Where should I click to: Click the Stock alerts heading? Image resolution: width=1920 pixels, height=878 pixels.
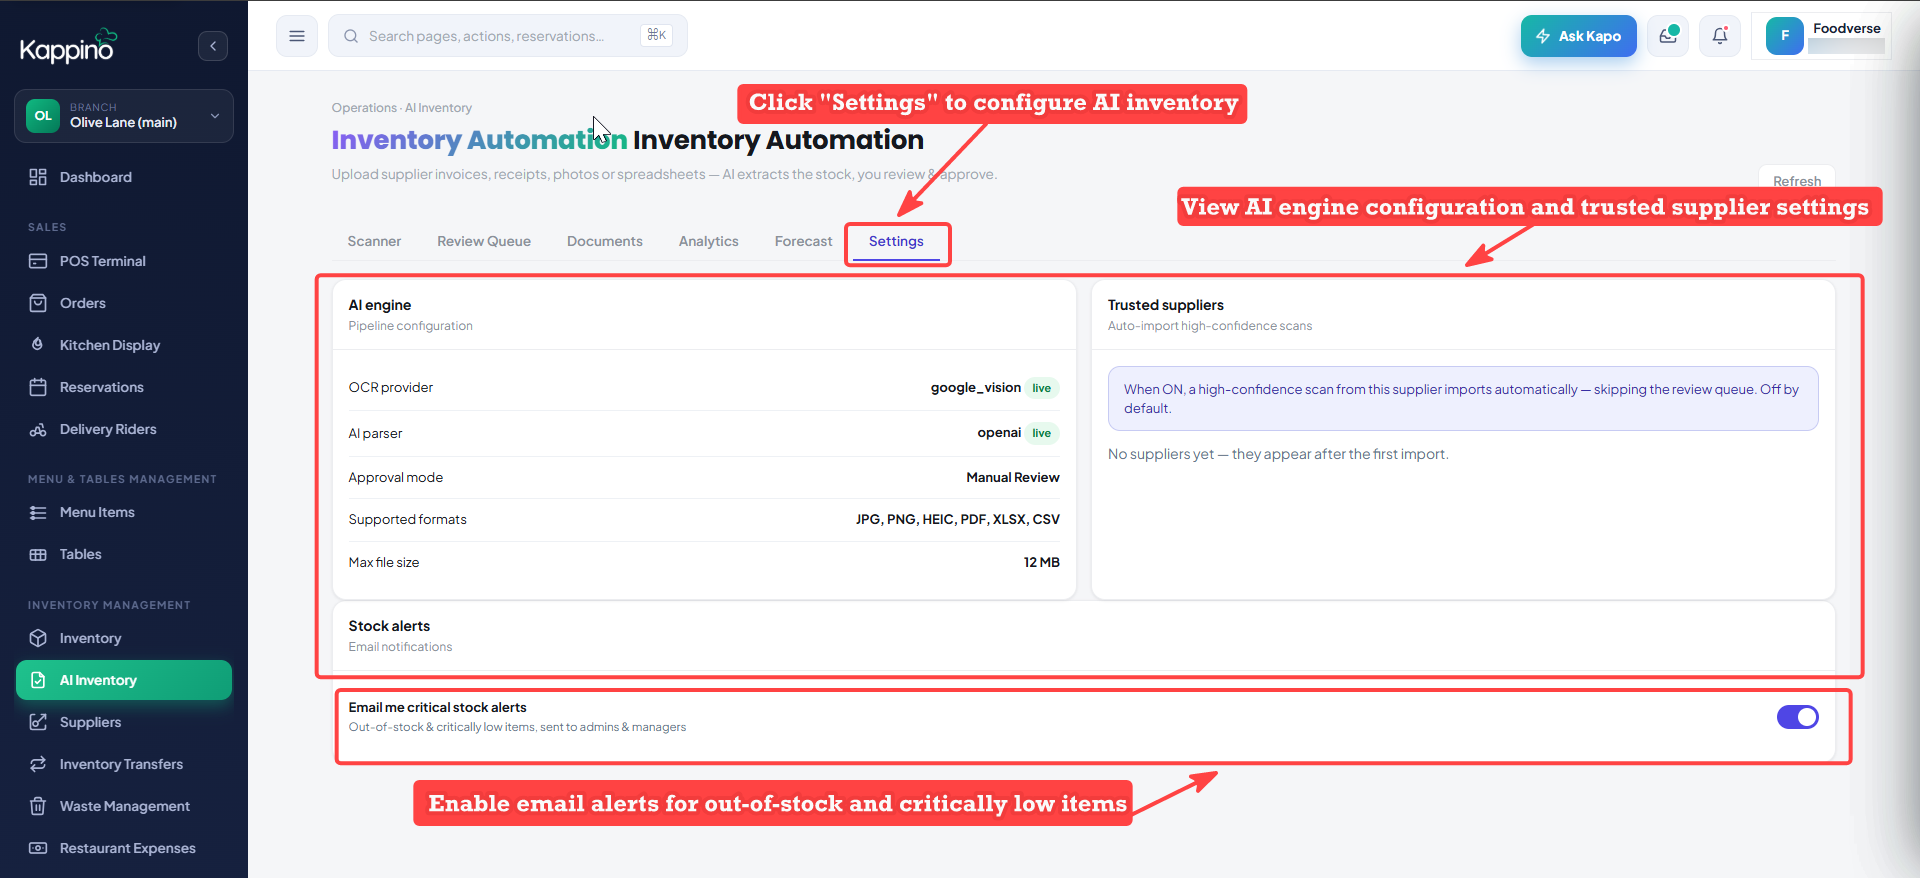(389, 626)
